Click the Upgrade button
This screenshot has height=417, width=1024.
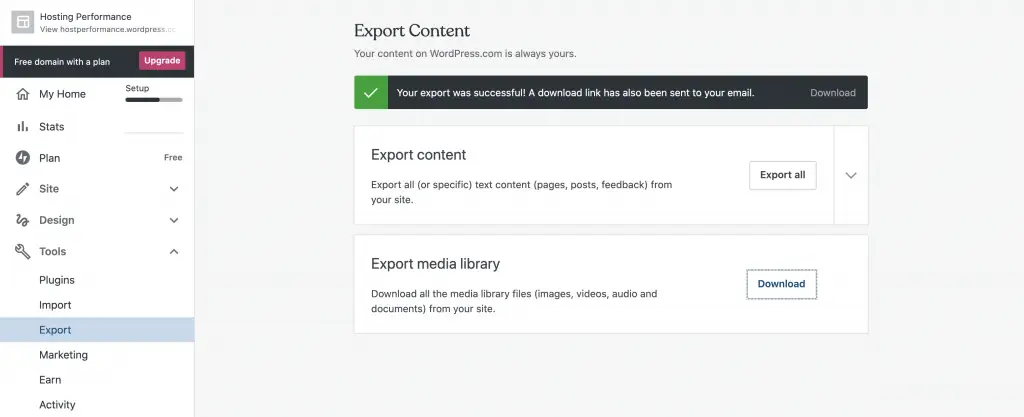[161, 60]
